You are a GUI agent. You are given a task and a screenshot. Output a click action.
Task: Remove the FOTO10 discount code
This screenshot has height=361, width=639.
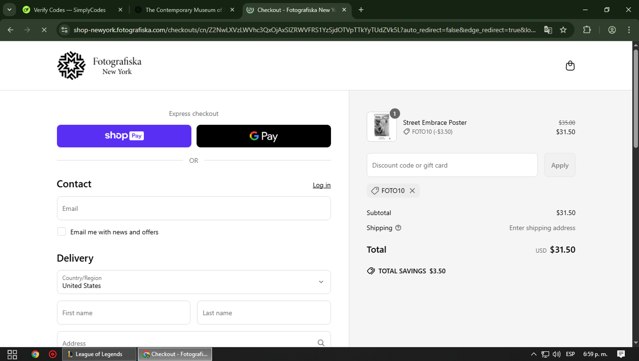pos(412,191)
